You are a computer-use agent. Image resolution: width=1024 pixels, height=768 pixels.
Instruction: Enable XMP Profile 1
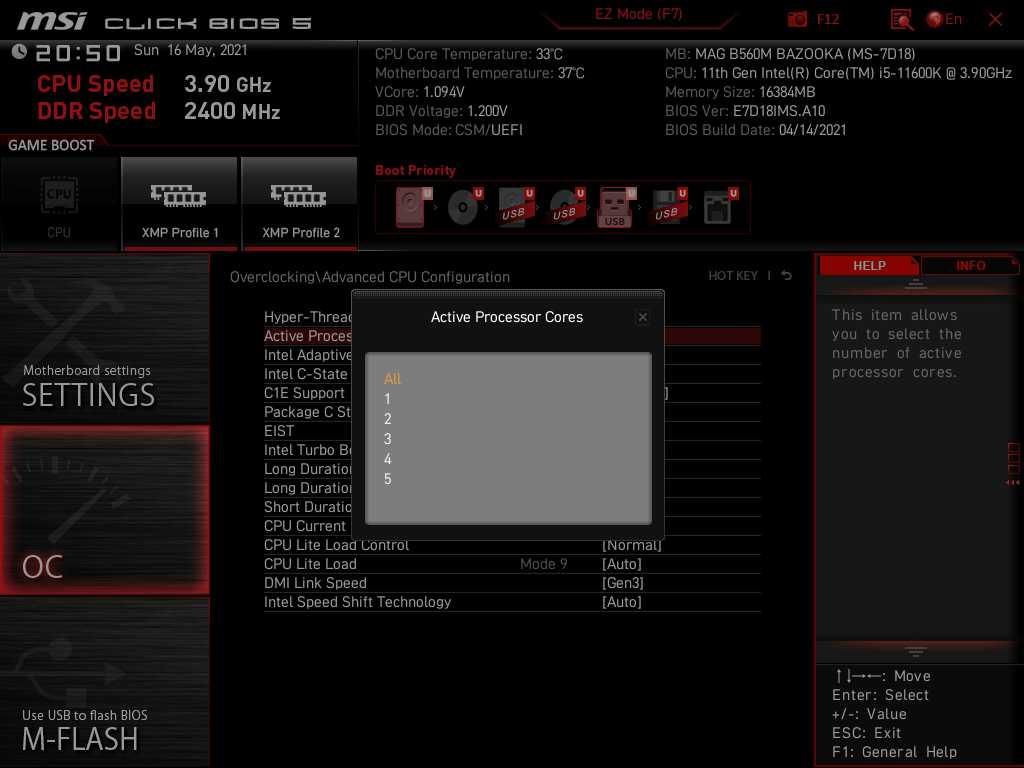click(180, 204)
